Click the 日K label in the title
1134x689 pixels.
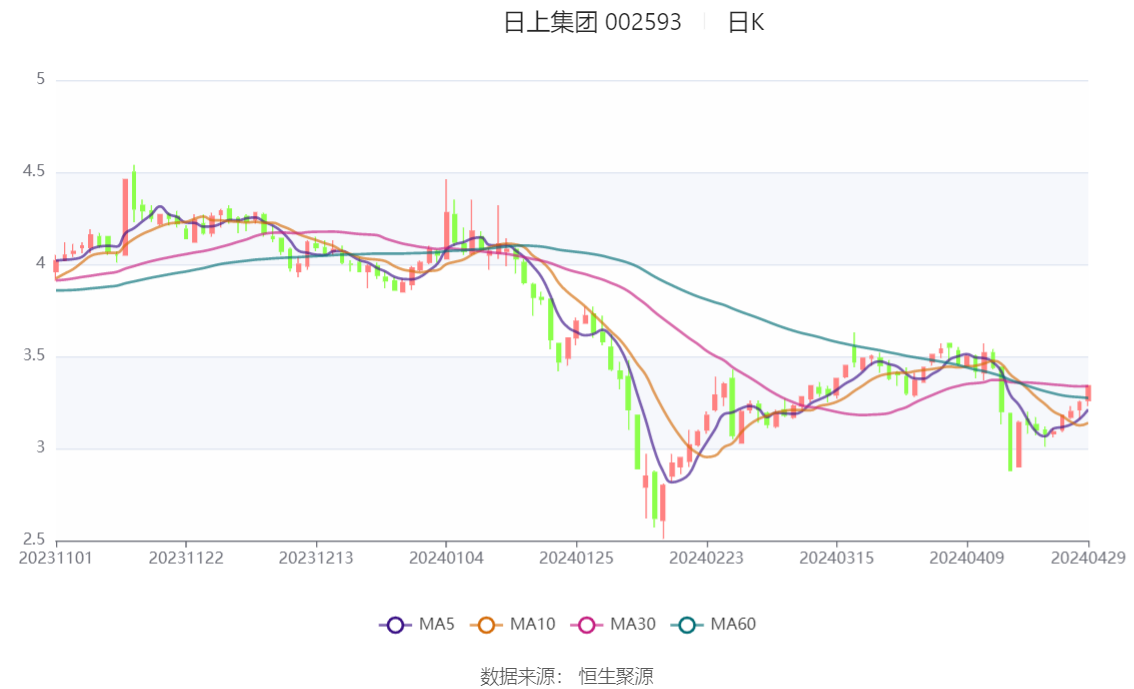(746, 22)
